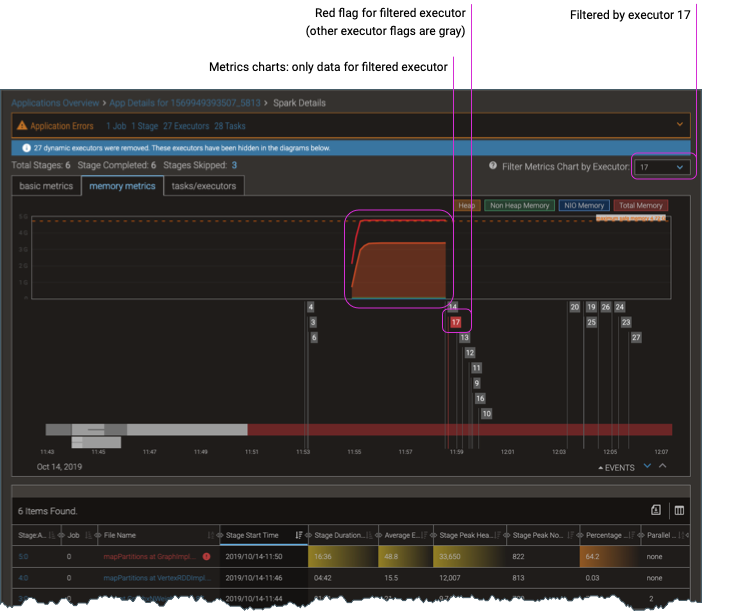Click red error icon on GraphImpl row

click(206, 556)
